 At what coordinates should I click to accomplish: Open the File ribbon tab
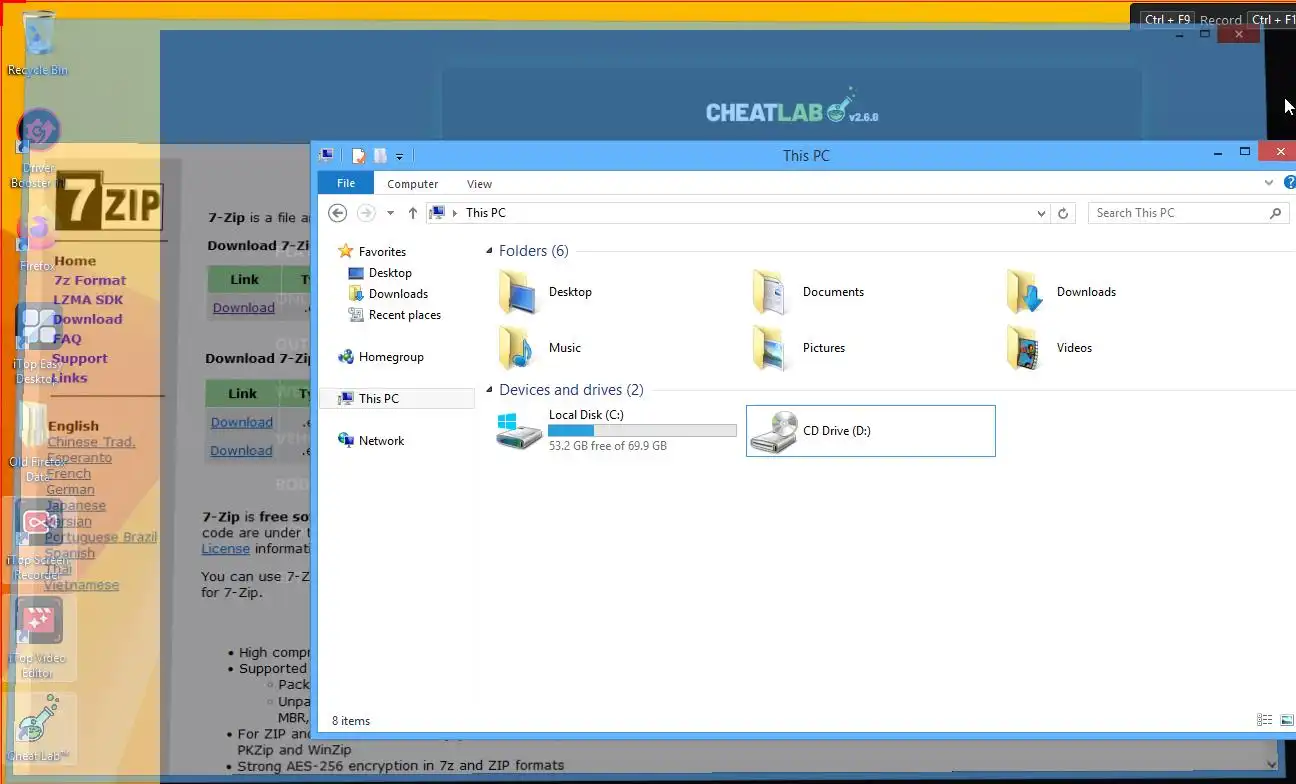(346, 183)
